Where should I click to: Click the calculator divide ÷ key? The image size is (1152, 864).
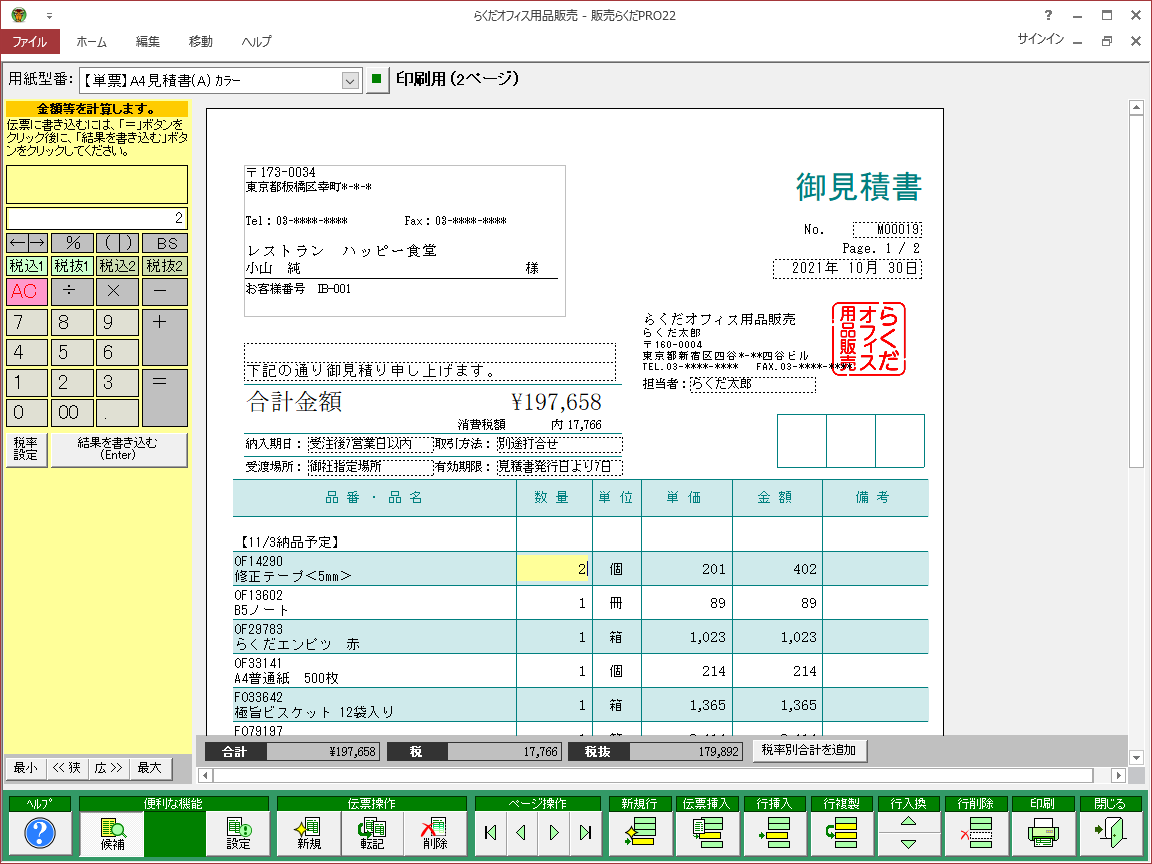point(73,292)
